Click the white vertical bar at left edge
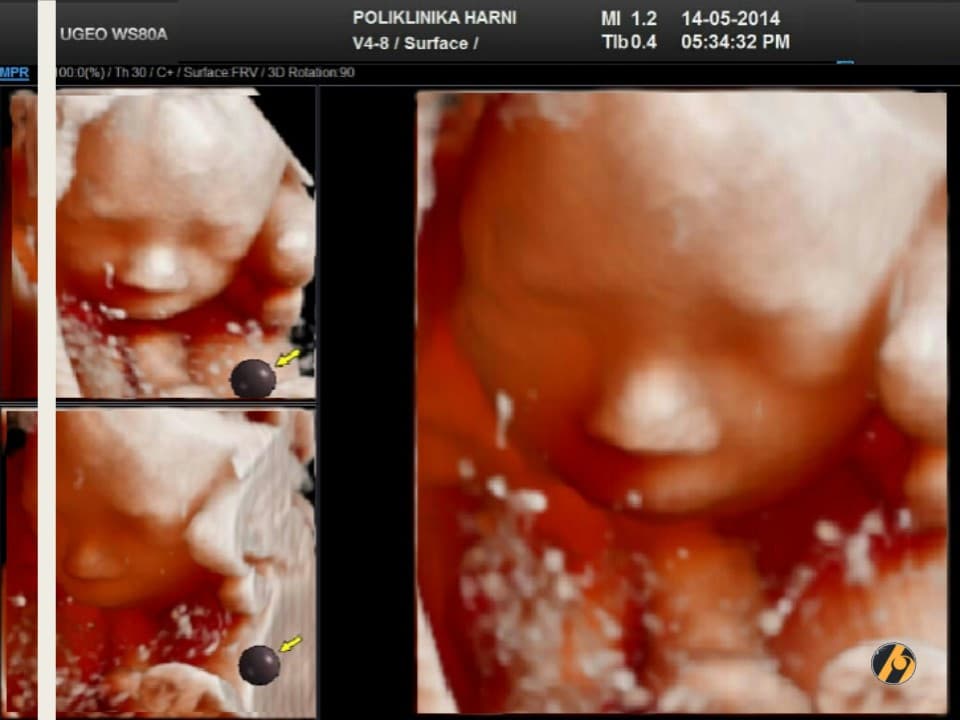Screen dimensions: 960x720 tap(46, 400)
